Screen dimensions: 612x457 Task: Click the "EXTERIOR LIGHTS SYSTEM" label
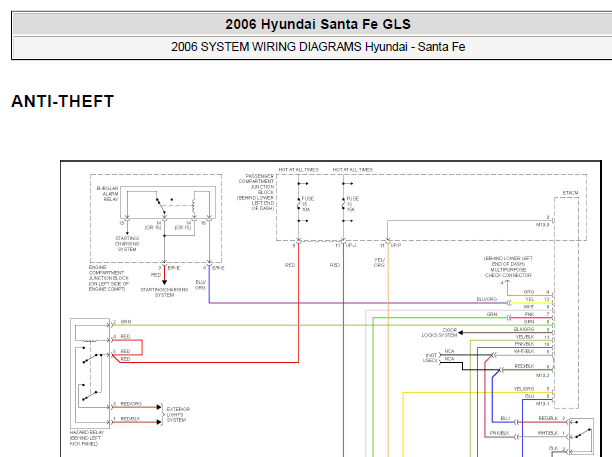point(178,414)
